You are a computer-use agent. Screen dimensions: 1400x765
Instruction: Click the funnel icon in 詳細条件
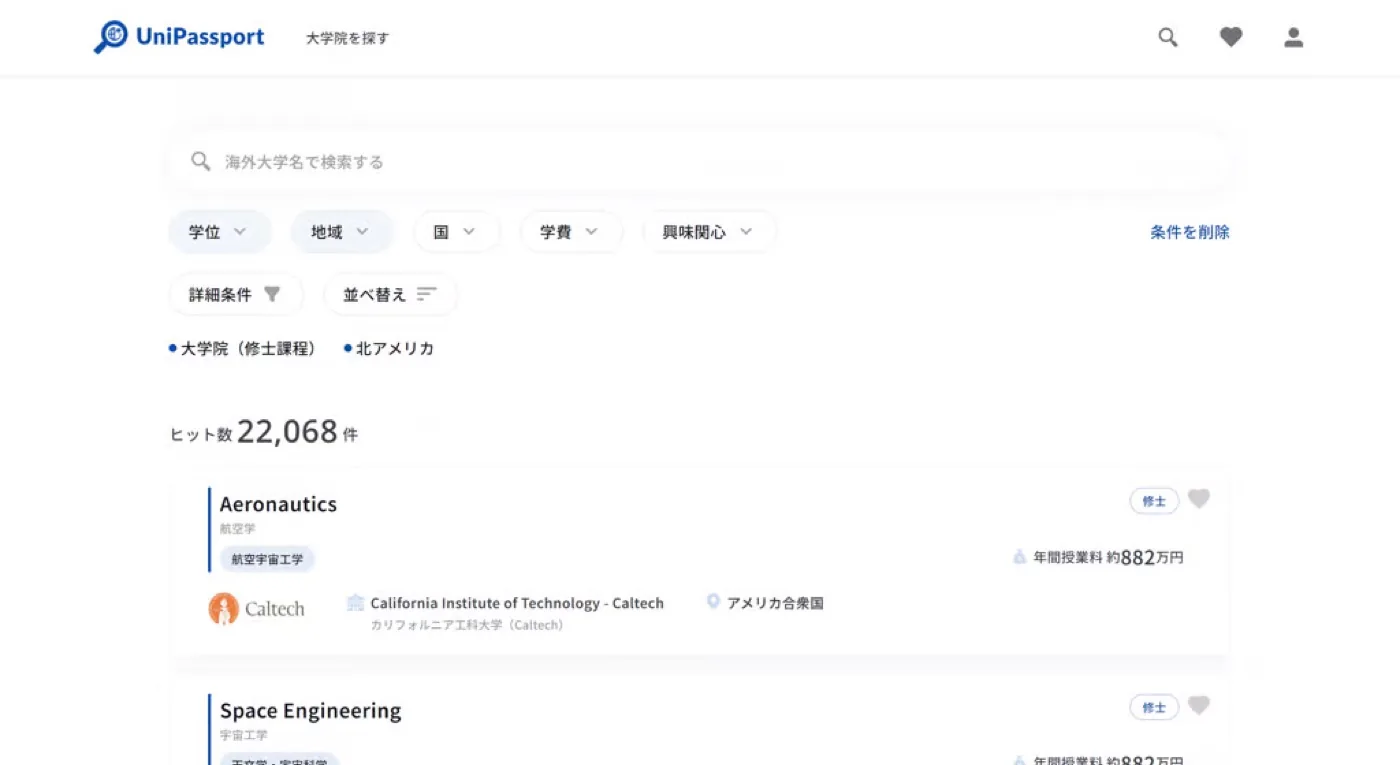272,294
